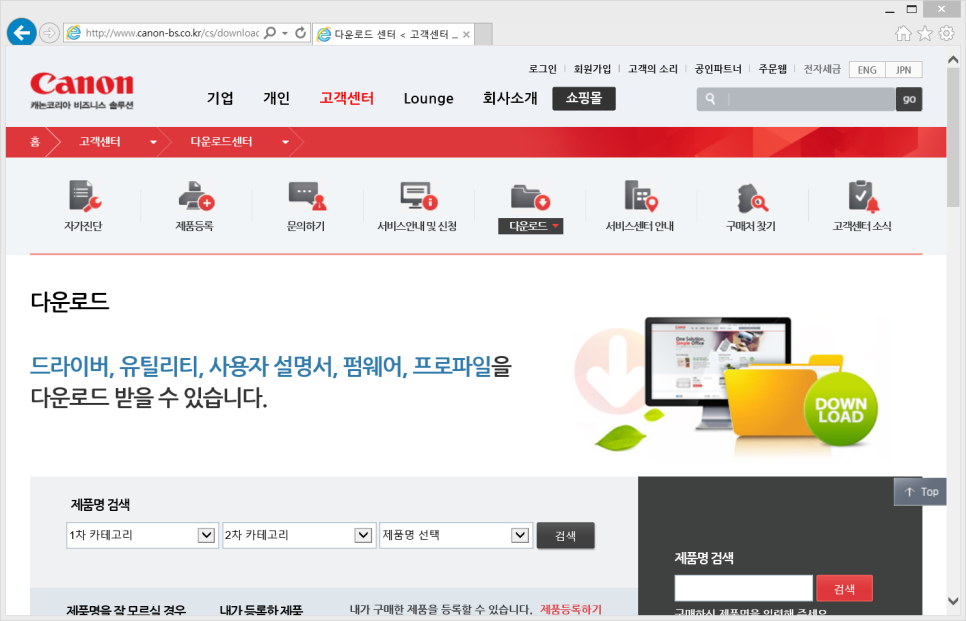The height and width of the screenshot is (621, 966).
Task: Open the browser Home icon
Action: pyautogui.click(x=903, y=33)
